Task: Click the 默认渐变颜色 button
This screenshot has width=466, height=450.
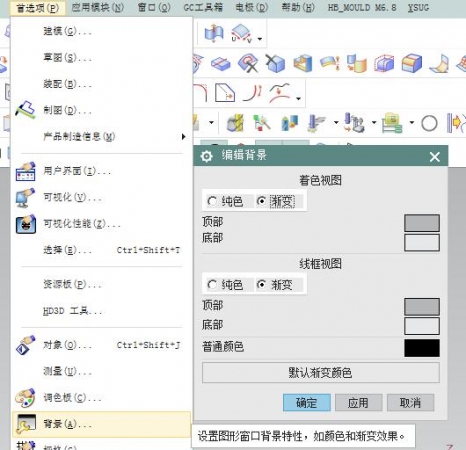Action: click(321, 372)
